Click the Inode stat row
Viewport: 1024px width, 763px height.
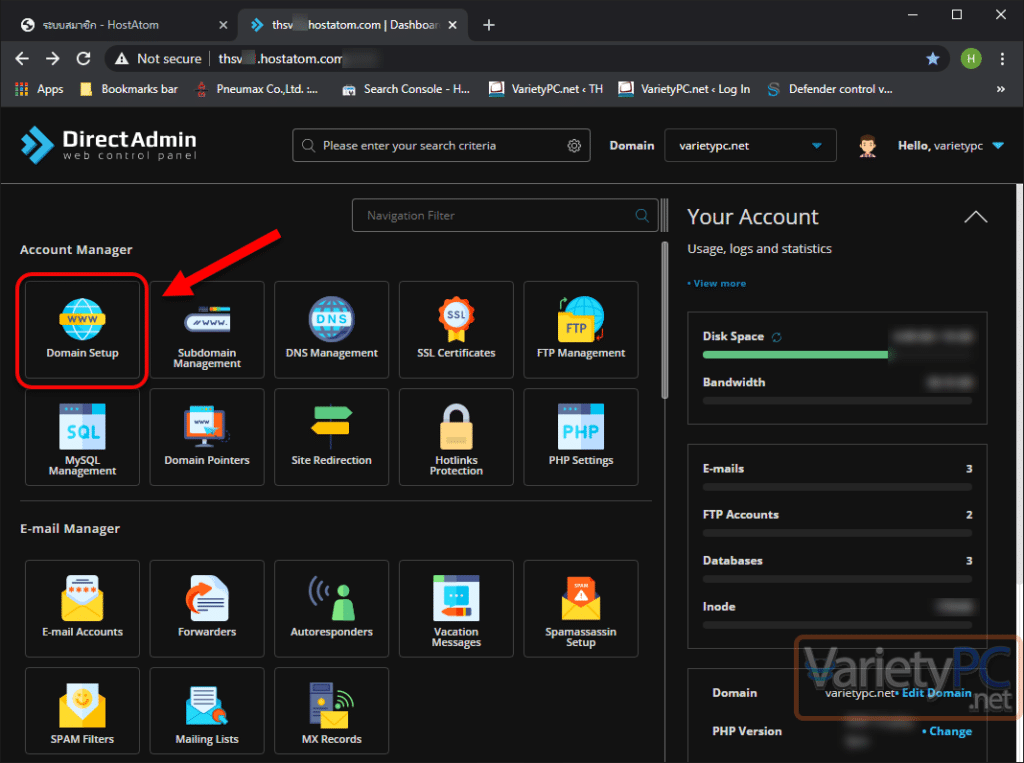click(837, 614)
